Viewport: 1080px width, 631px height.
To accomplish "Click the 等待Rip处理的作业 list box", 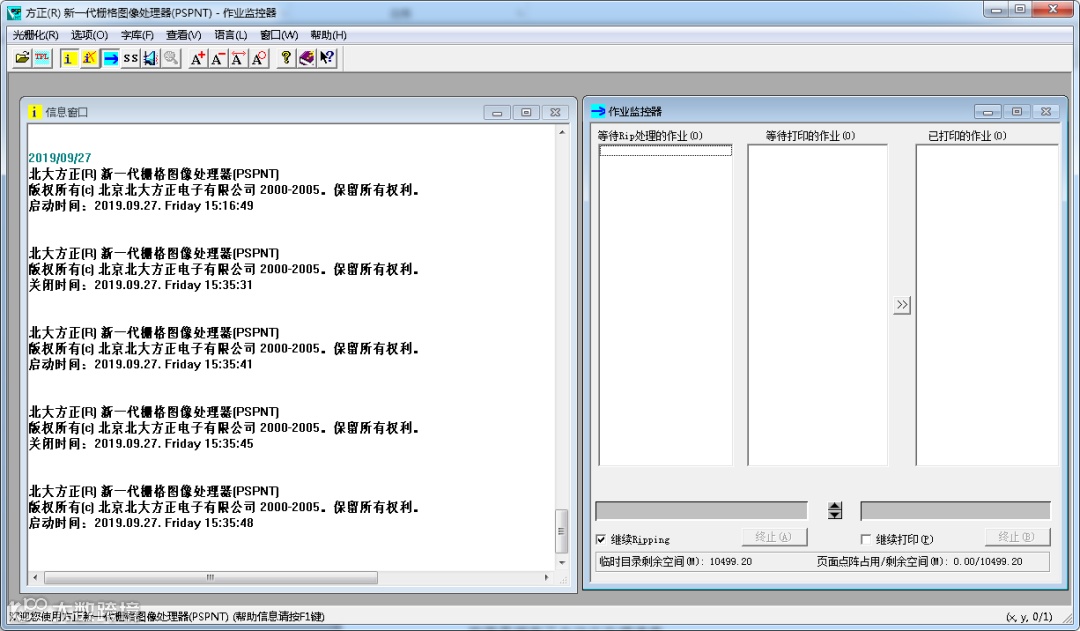I will click(665, 304).
